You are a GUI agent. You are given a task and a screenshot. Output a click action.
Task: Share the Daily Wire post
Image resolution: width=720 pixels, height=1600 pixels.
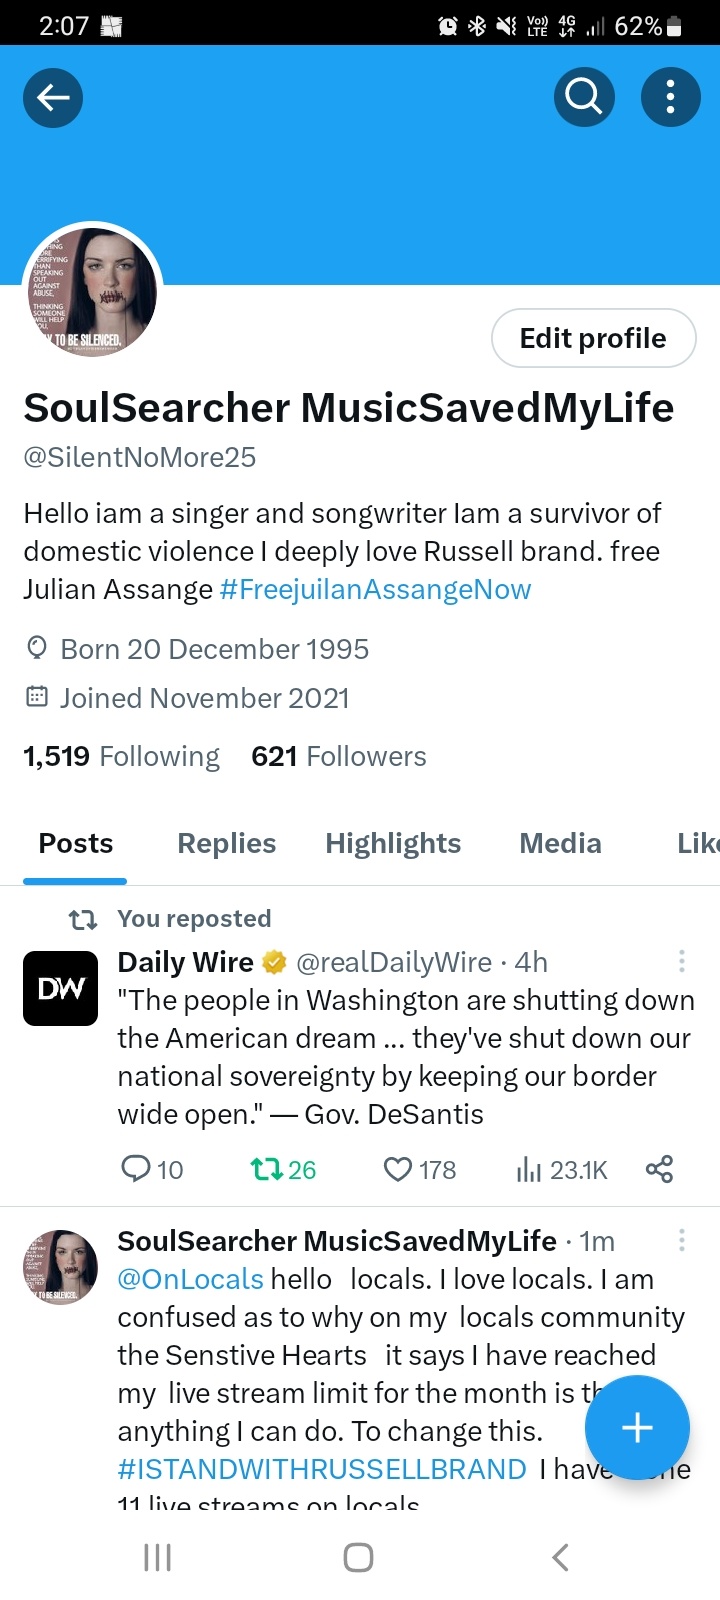659,1169
